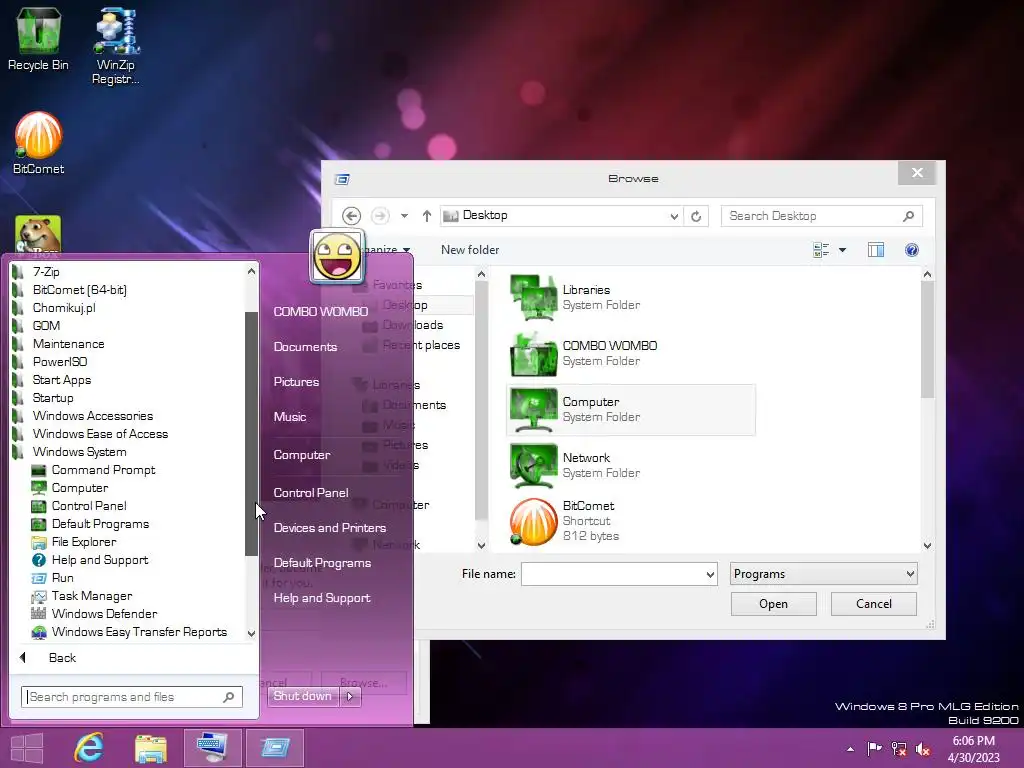Viewport: 1024px width, 768px height.
Task: Click the taskbar clock showing 6:06 PM
Action: pyautogui.click(x=973, y=749)
